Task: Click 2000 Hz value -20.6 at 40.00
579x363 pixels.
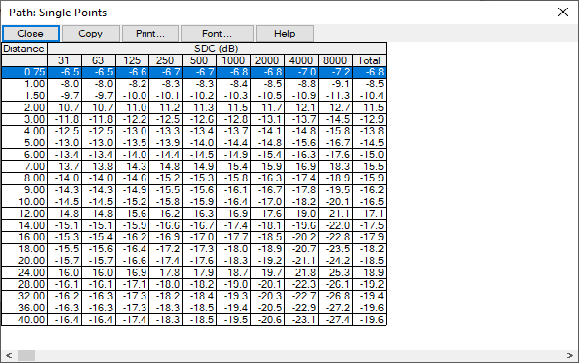Action: click(268, 320)
